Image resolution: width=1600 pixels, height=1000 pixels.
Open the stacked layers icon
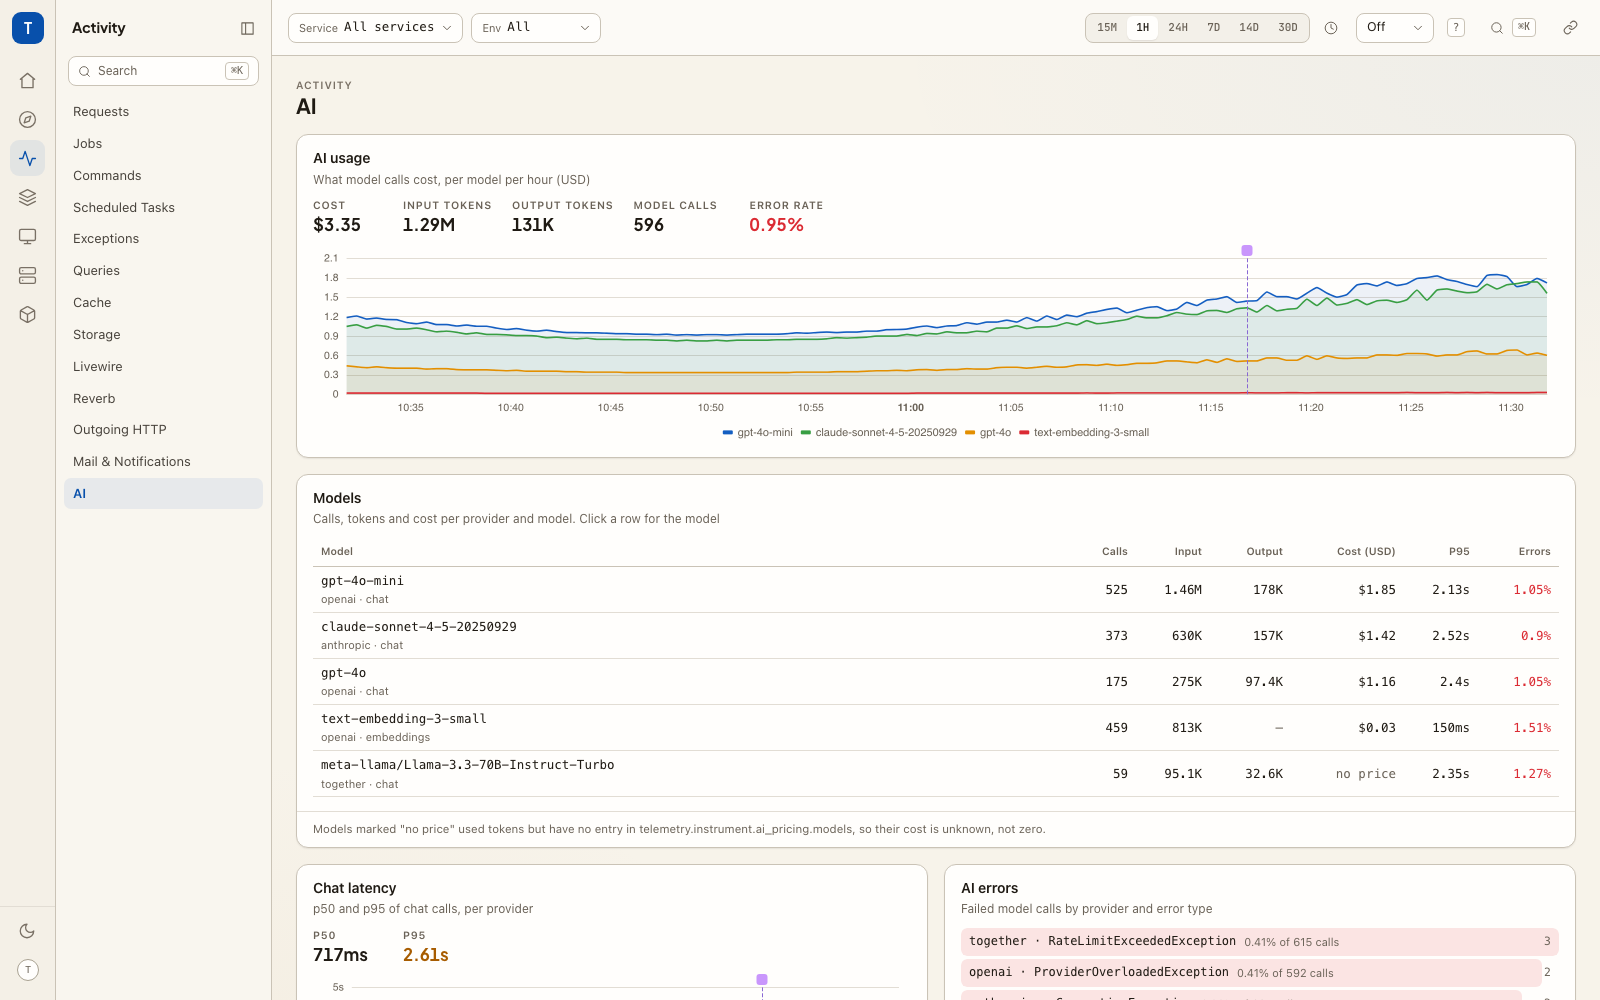pos(28,197)
